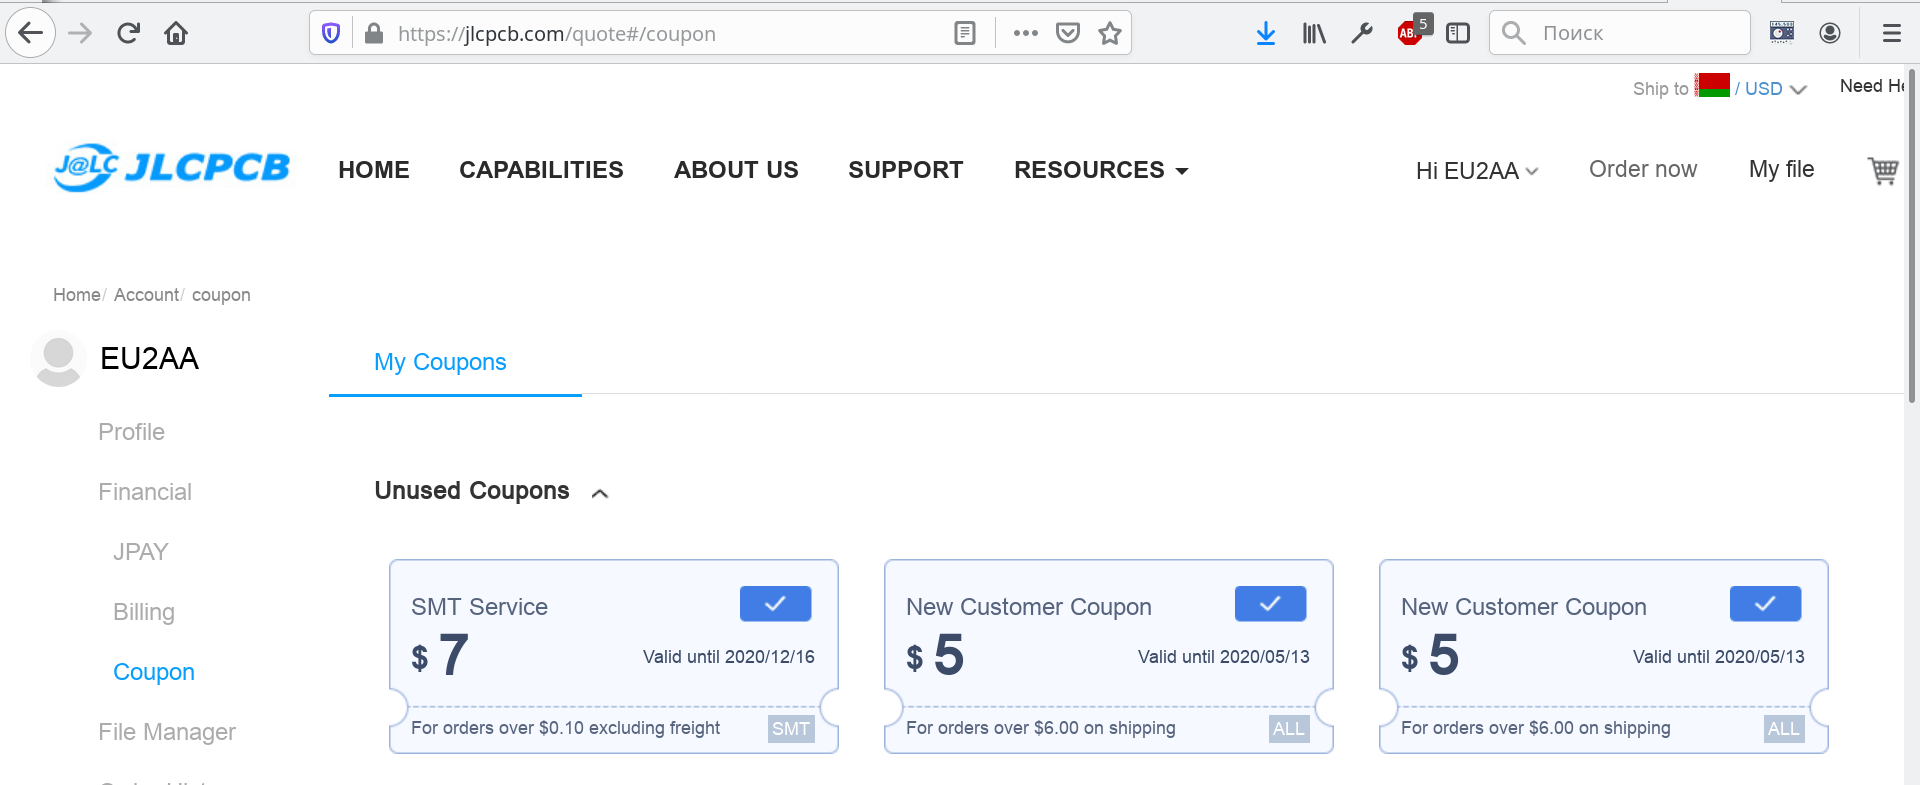This screenshot has width=1920, height=785.
Task: Toggle the middle New Customer Coupon checkbox
Action: pyautogui.click(x=1270, y=604)
